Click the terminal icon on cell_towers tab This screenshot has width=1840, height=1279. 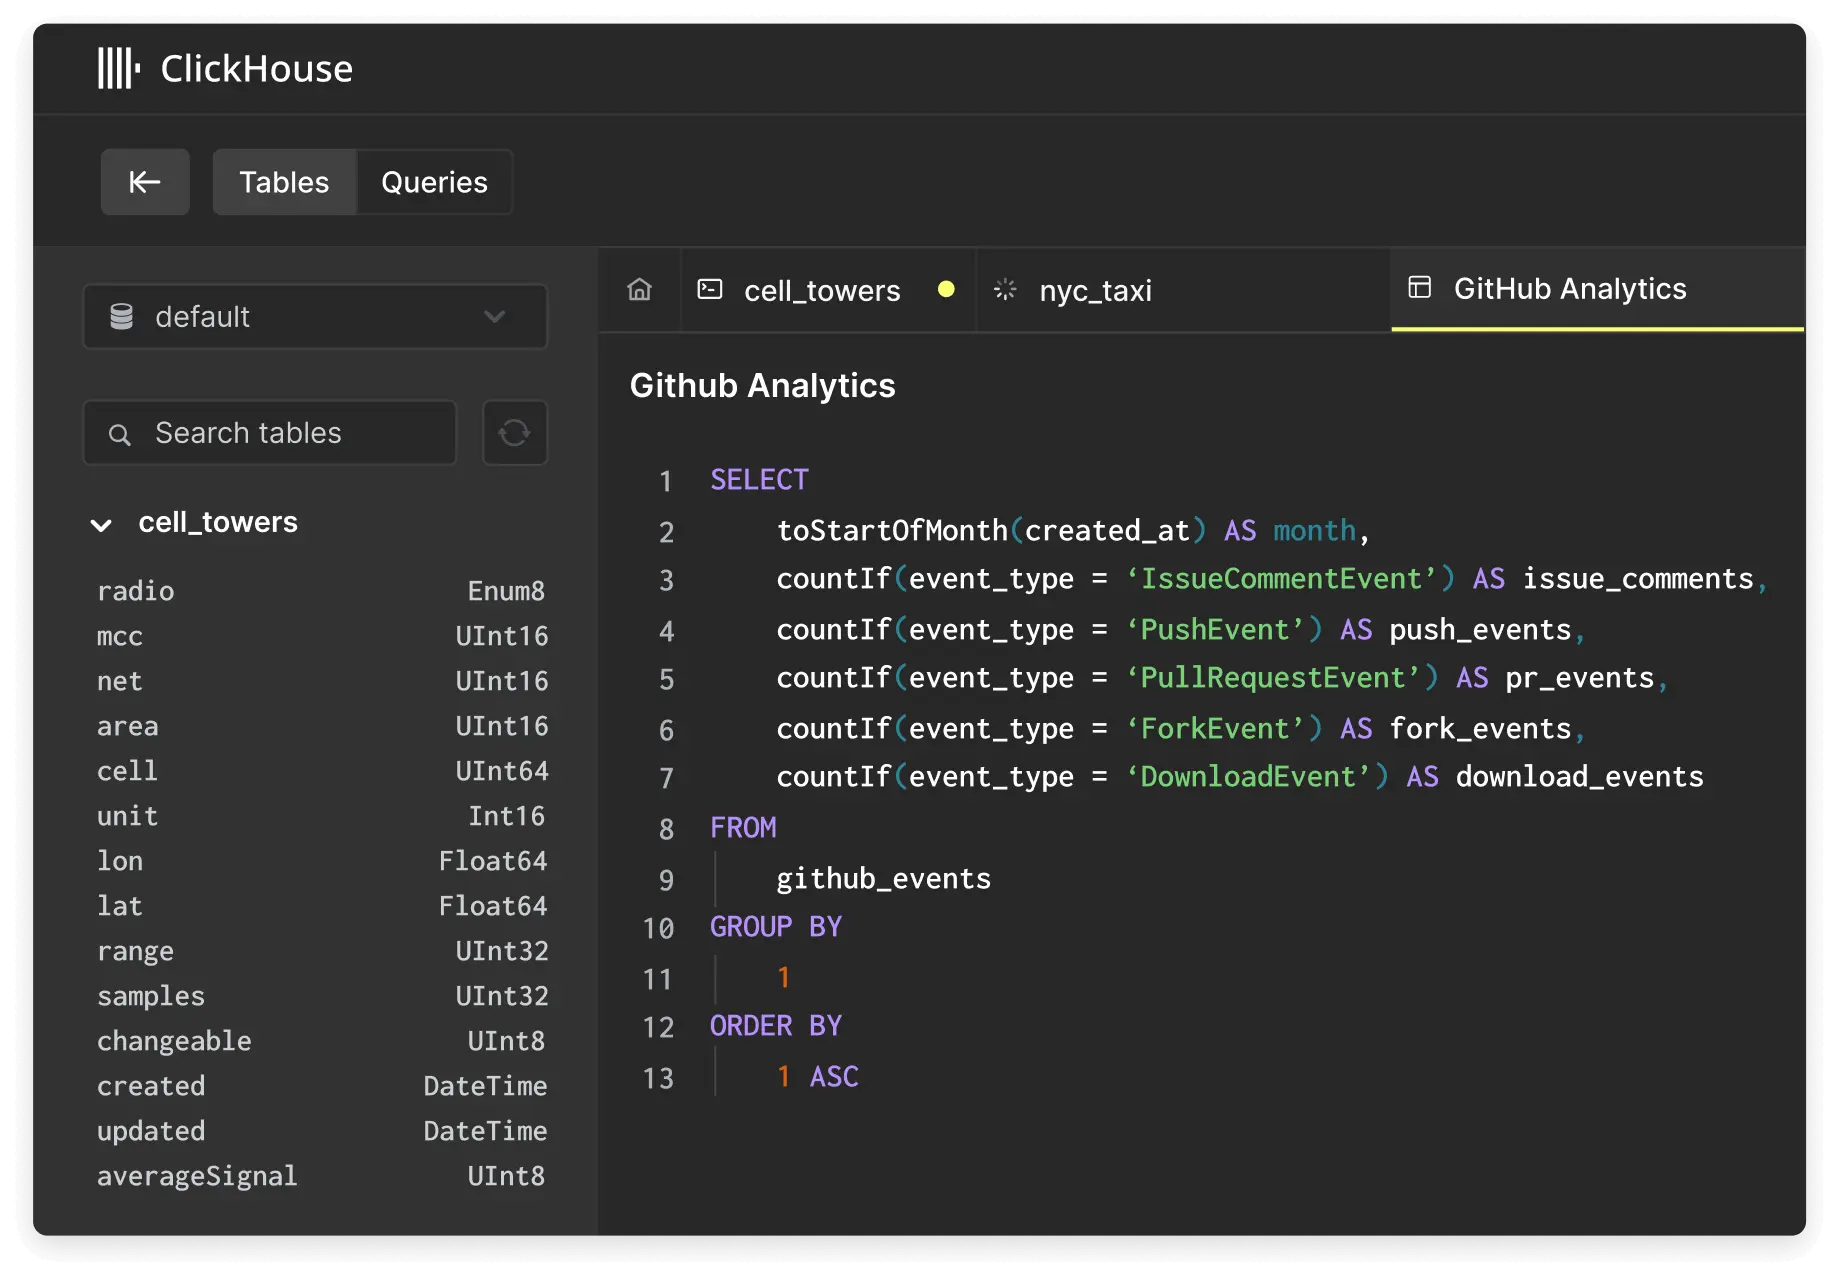point(710,290)
